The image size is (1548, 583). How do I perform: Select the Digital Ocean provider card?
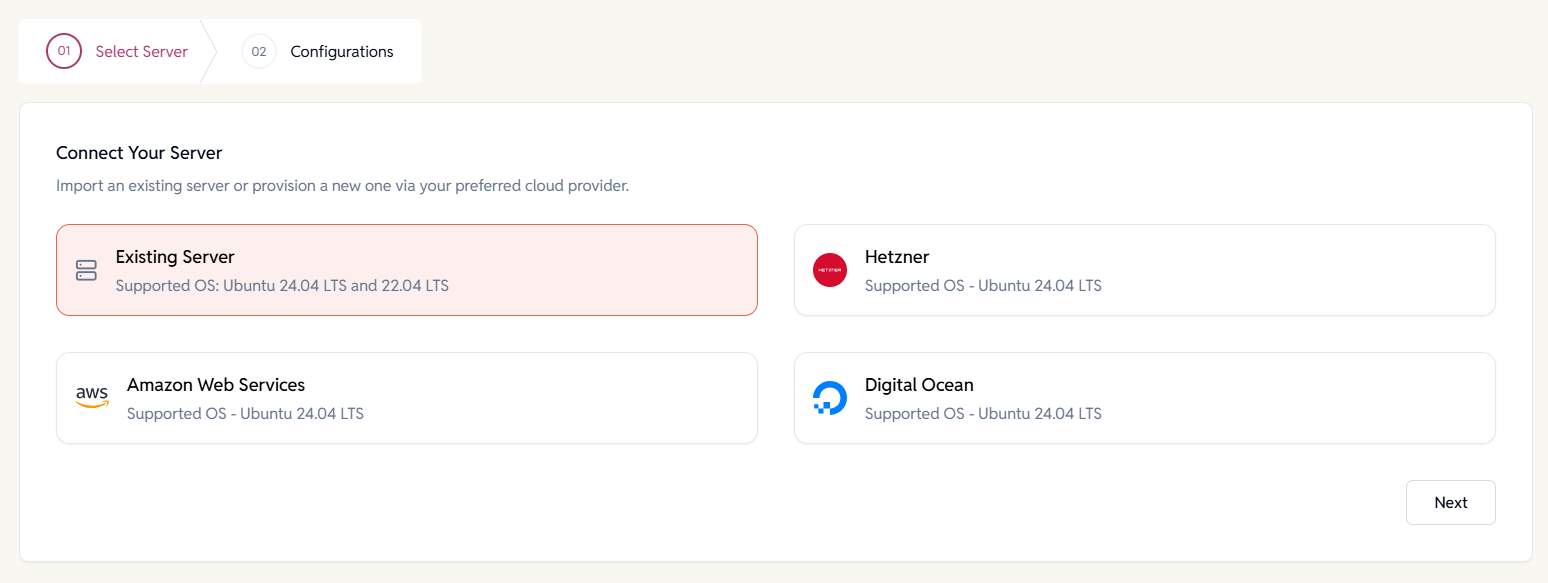[1144, 398]
